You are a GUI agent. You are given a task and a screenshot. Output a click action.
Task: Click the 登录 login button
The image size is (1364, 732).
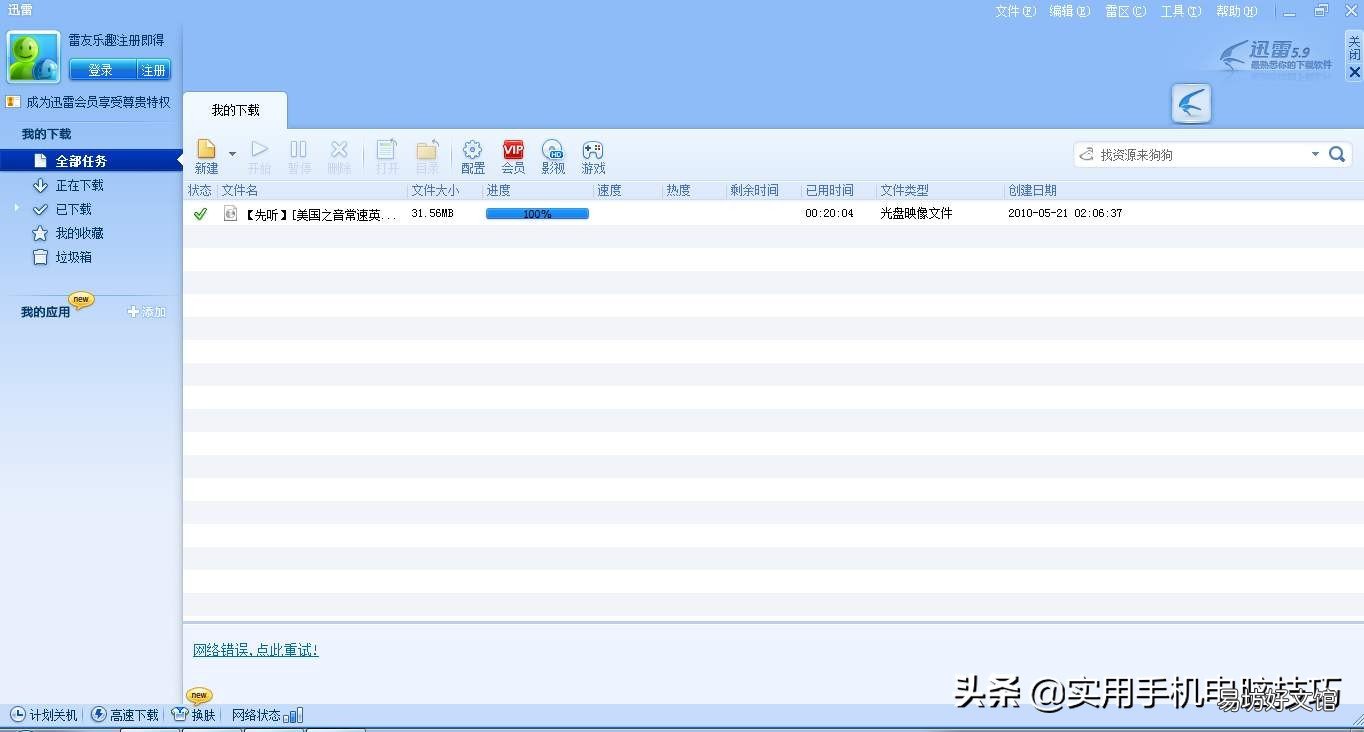point(101,70)
